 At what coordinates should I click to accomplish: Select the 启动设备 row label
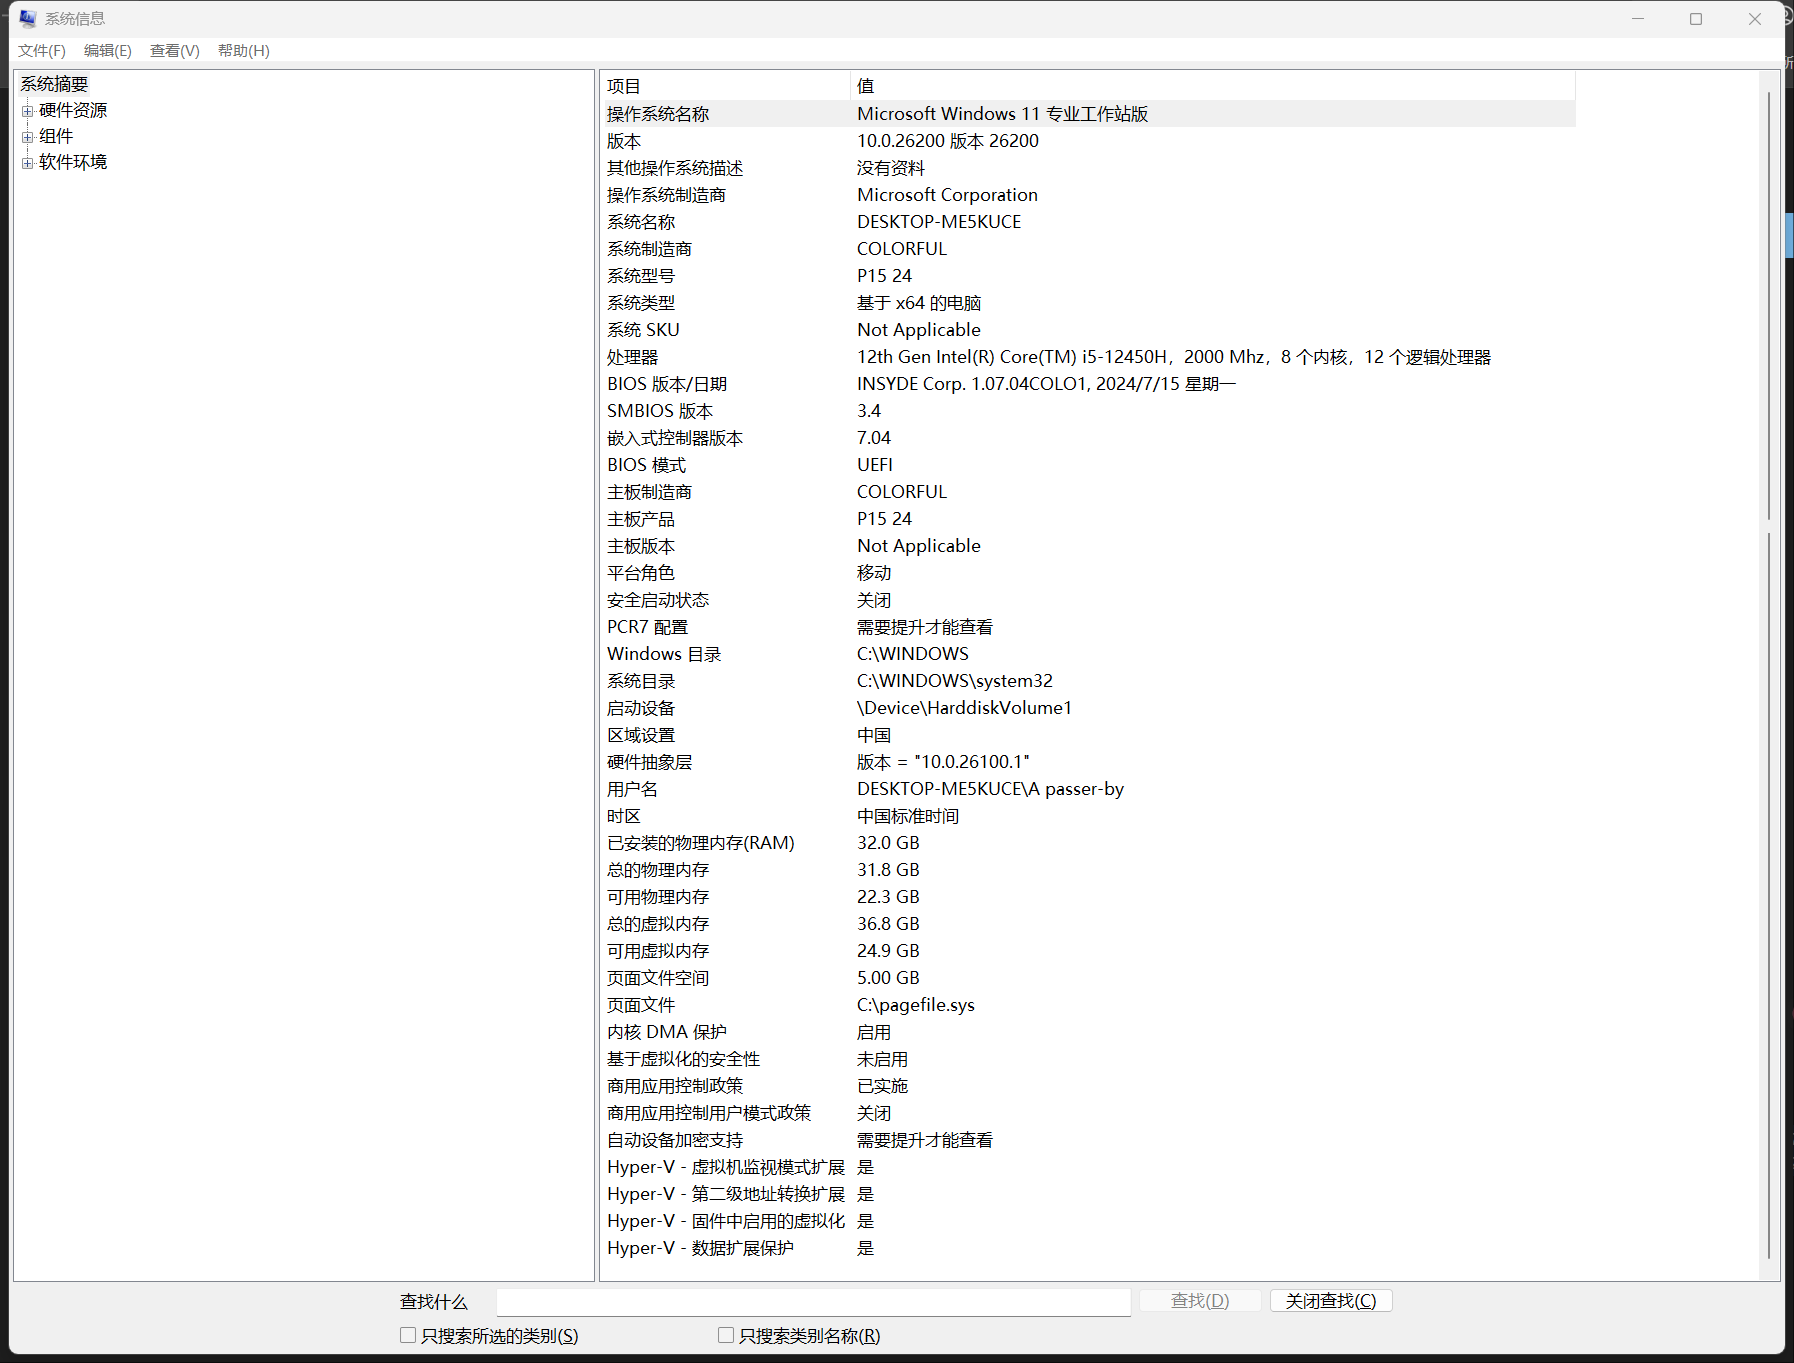pos(641,708)
